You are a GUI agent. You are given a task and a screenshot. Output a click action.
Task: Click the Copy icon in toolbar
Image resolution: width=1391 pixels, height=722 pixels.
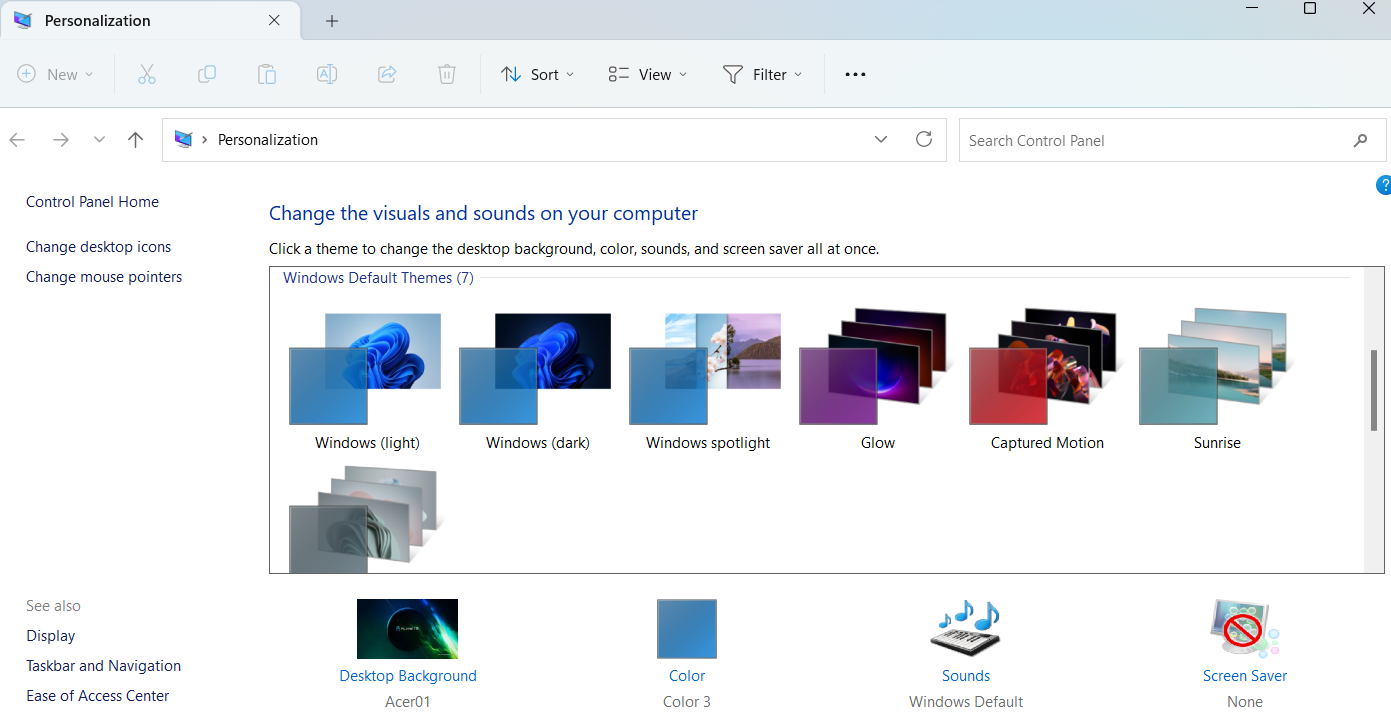pyautogui.click(x=207, y=74)
